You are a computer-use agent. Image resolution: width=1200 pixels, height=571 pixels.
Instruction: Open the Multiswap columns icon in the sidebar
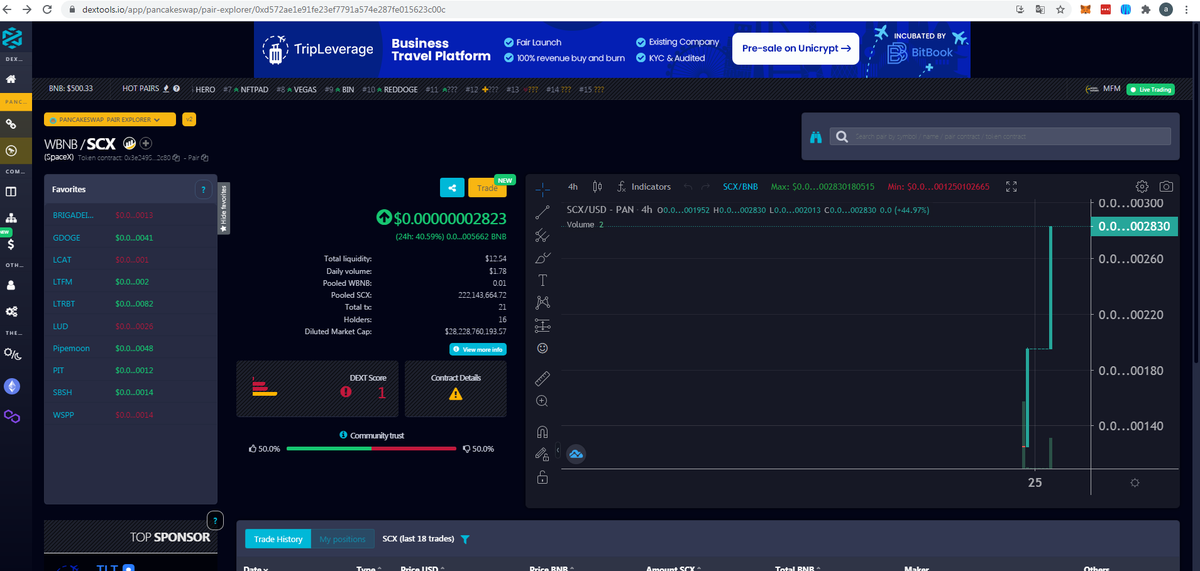11,191
